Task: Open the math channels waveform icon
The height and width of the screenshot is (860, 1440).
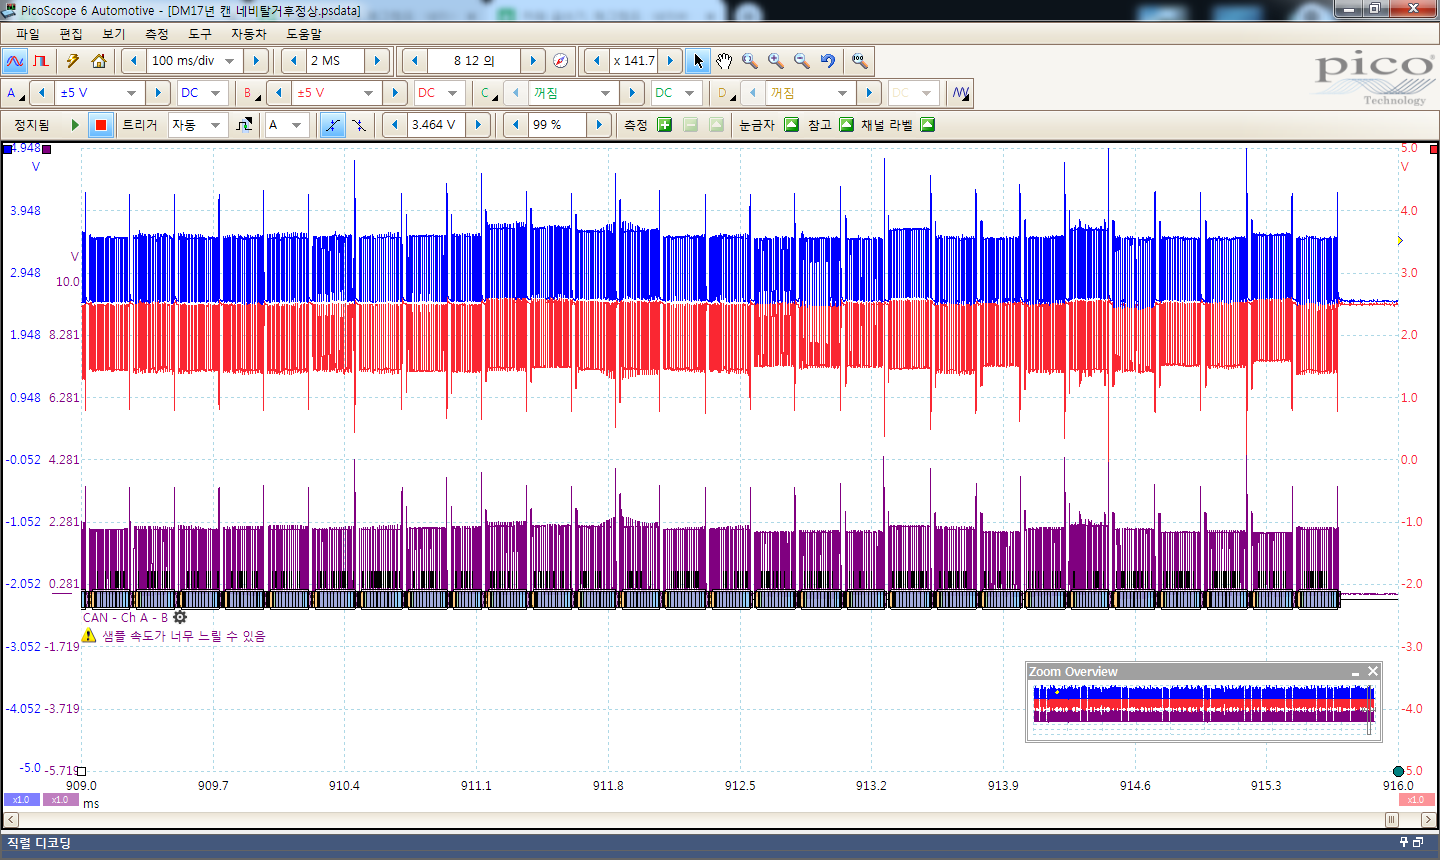Action: (x=961, y=93)
